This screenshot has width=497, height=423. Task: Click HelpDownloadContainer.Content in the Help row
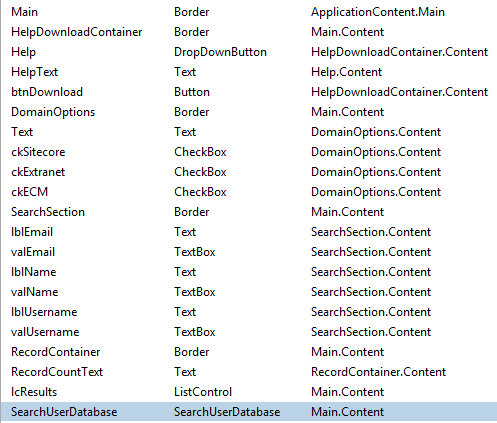point(400,52)
